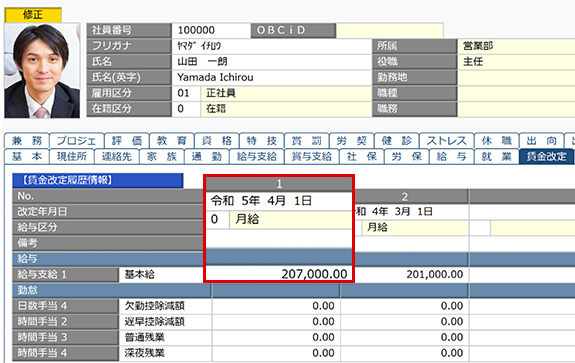575x363 pixels.
Task: Open the 賃金改定 tab
Action: coord(546,157)
